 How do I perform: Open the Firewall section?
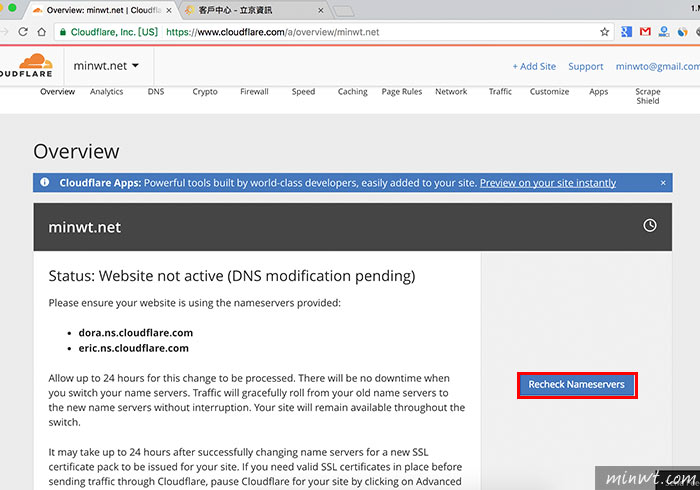coord(254,91)
